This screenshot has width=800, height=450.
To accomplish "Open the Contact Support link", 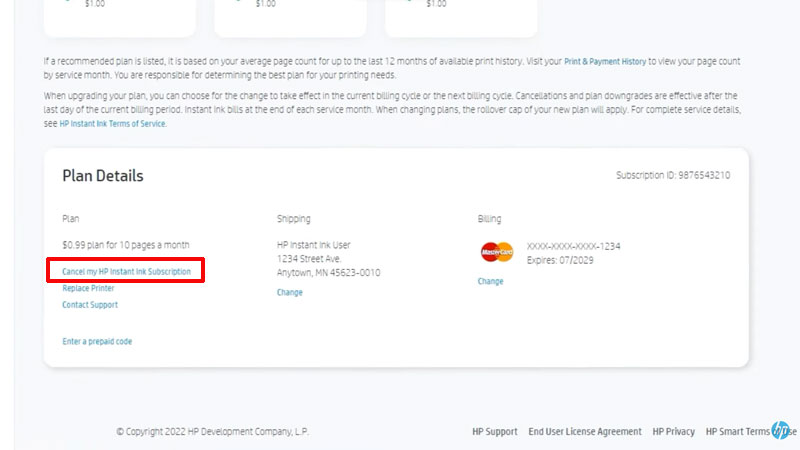I will [x=90, y=305].
